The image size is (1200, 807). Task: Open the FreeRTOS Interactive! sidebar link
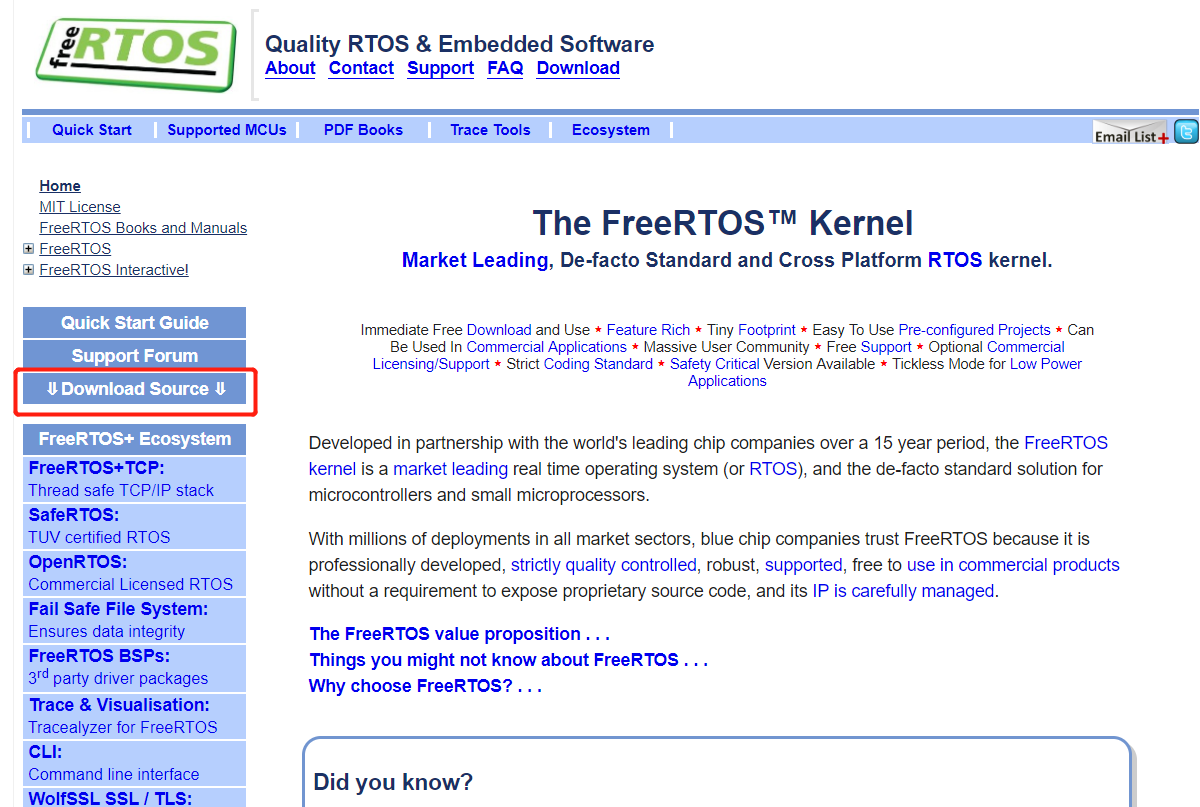coord(114,270)
